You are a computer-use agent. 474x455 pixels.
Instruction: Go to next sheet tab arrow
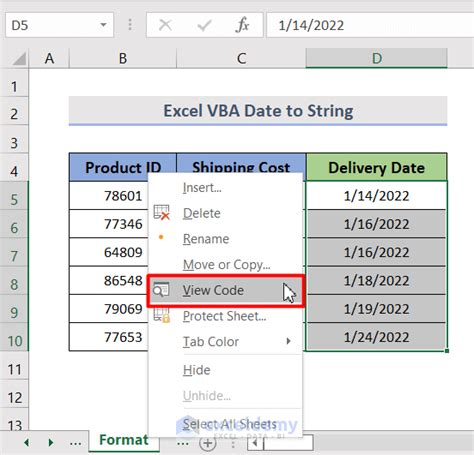click(50, 442)
